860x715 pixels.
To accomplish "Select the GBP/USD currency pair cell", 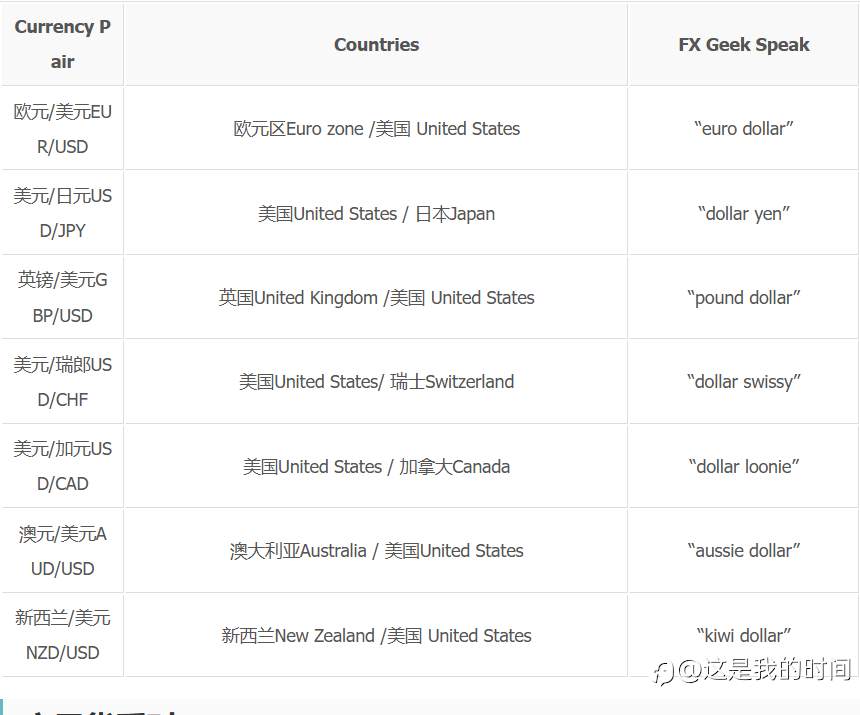I will point(63,297).
